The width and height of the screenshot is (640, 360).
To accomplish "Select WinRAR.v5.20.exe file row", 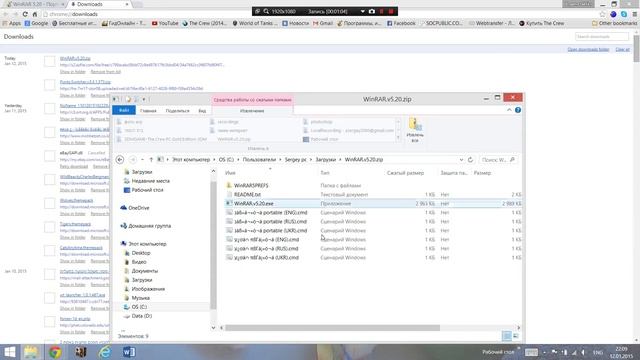I will (373, 203).
